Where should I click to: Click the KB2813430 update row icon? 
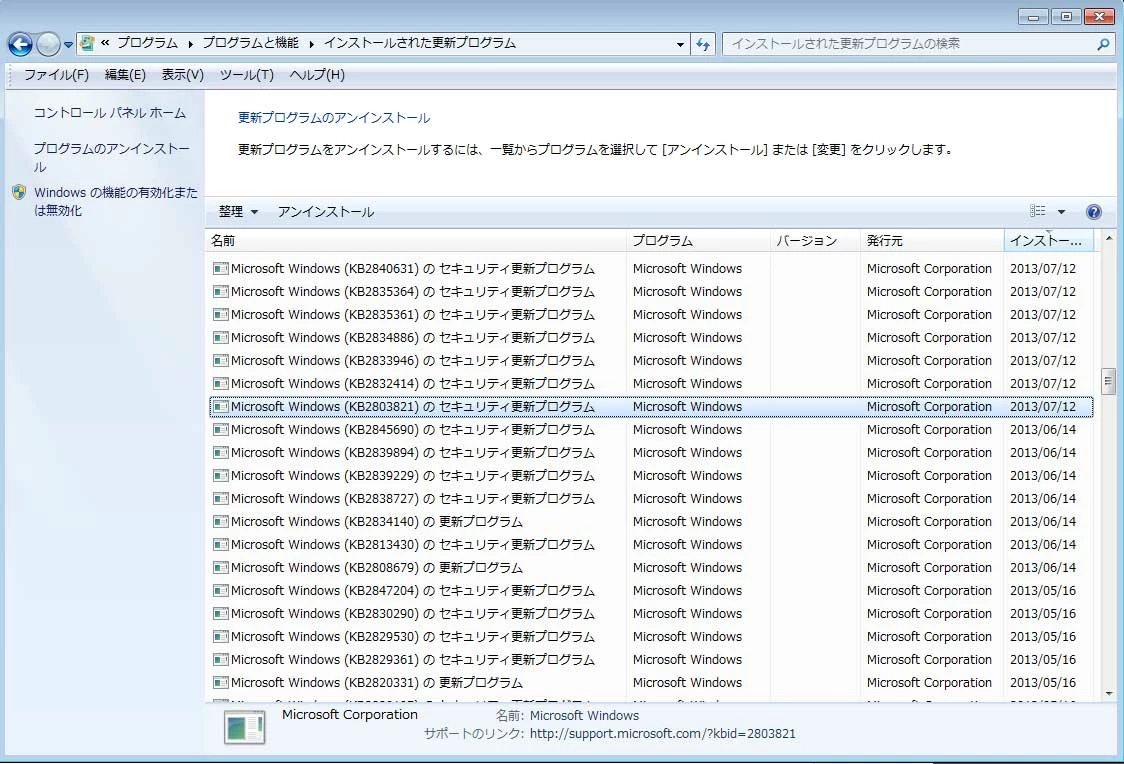[221, 545]
